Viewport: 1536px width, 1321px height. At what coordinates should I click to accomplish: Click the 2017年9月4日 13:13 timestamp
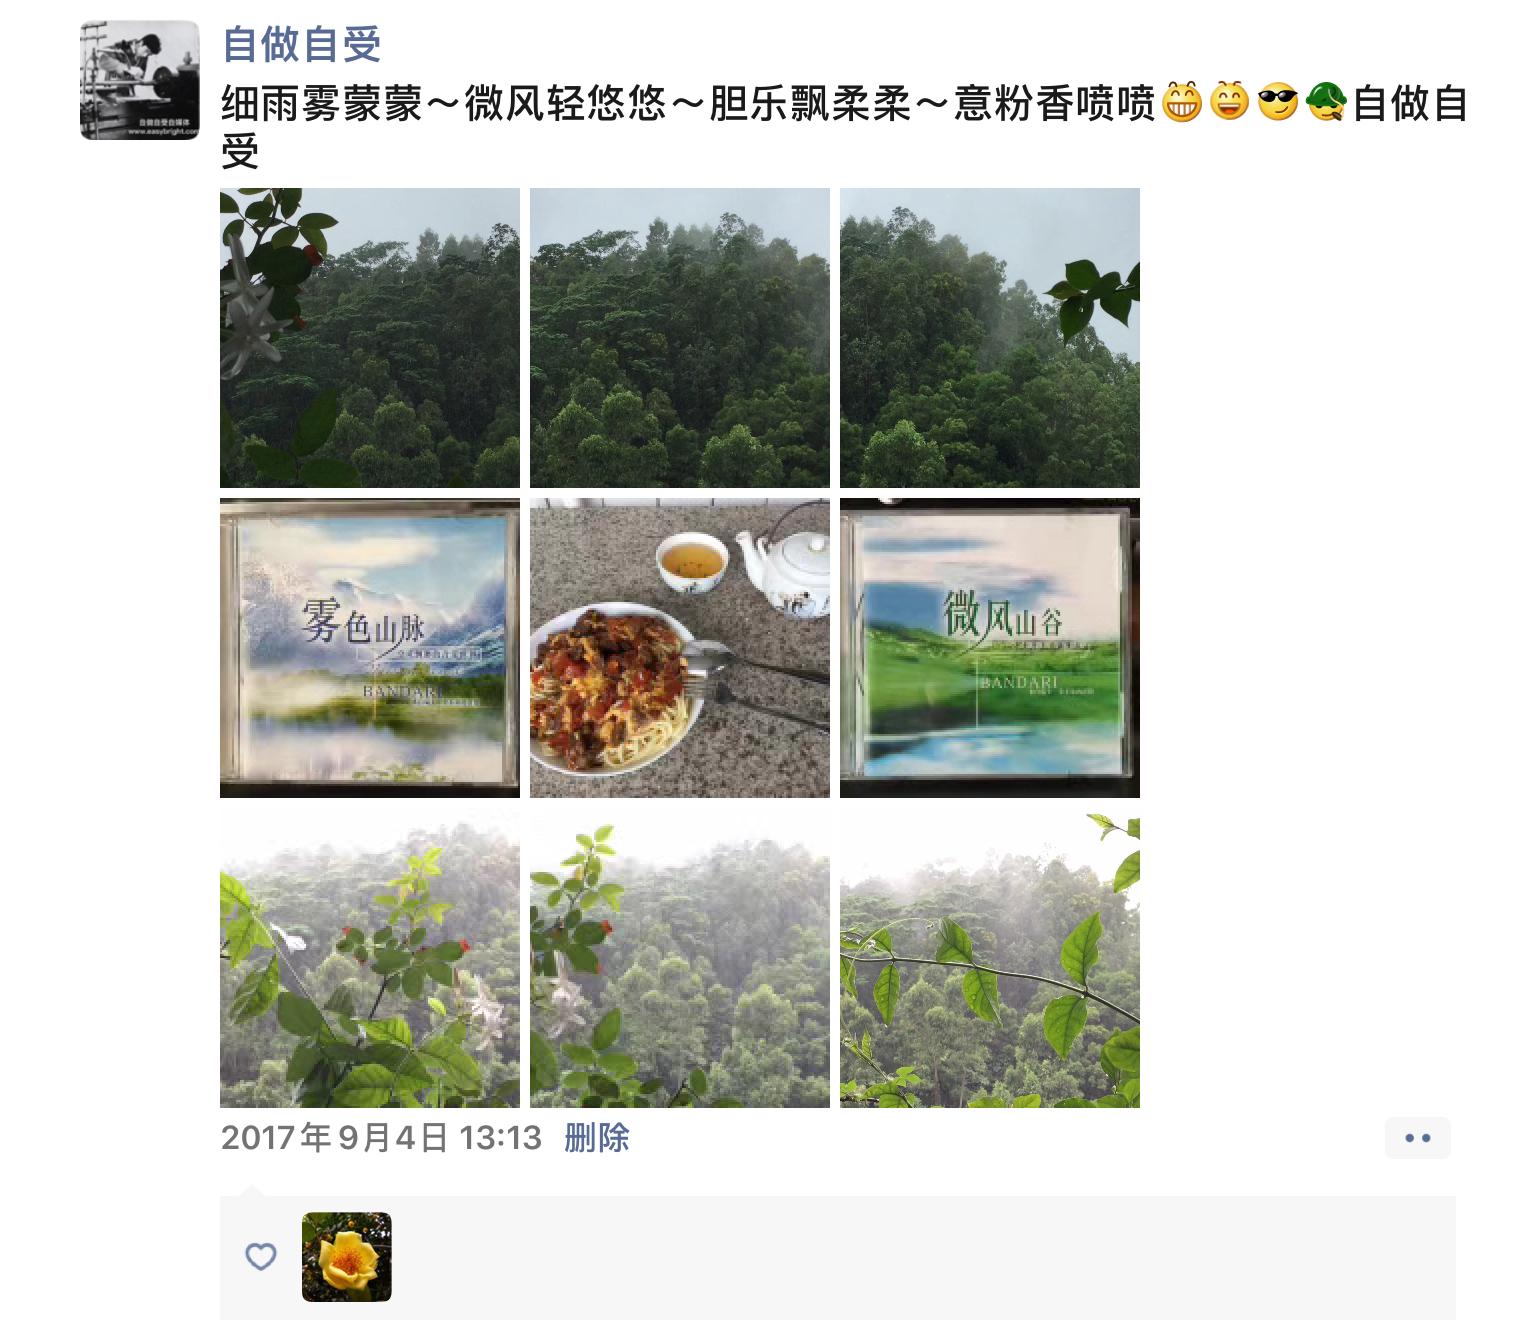coord(381,1138)
